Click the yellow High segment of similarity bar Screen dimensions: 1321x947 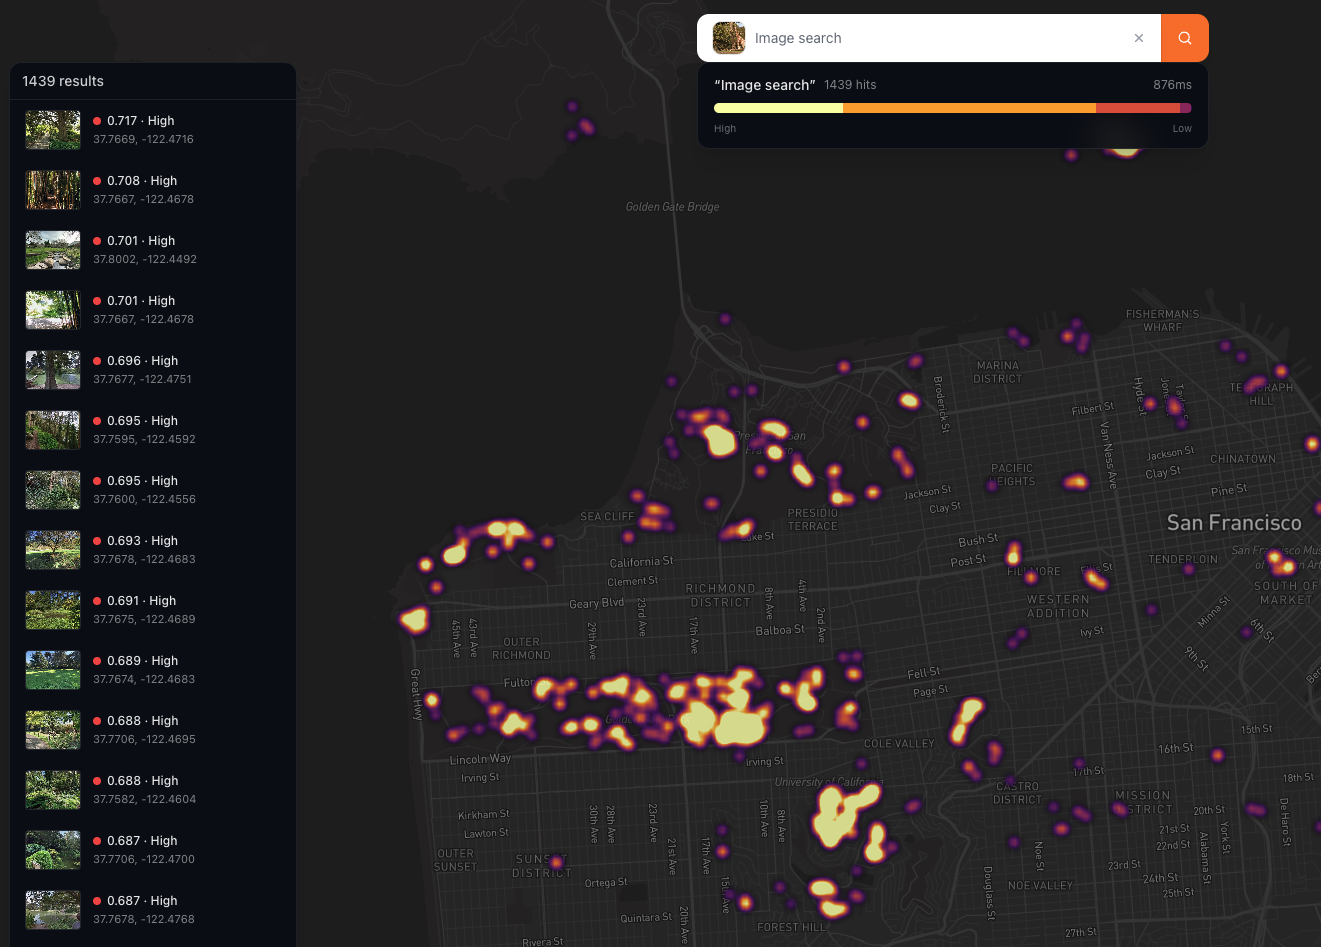click(778, 108)
